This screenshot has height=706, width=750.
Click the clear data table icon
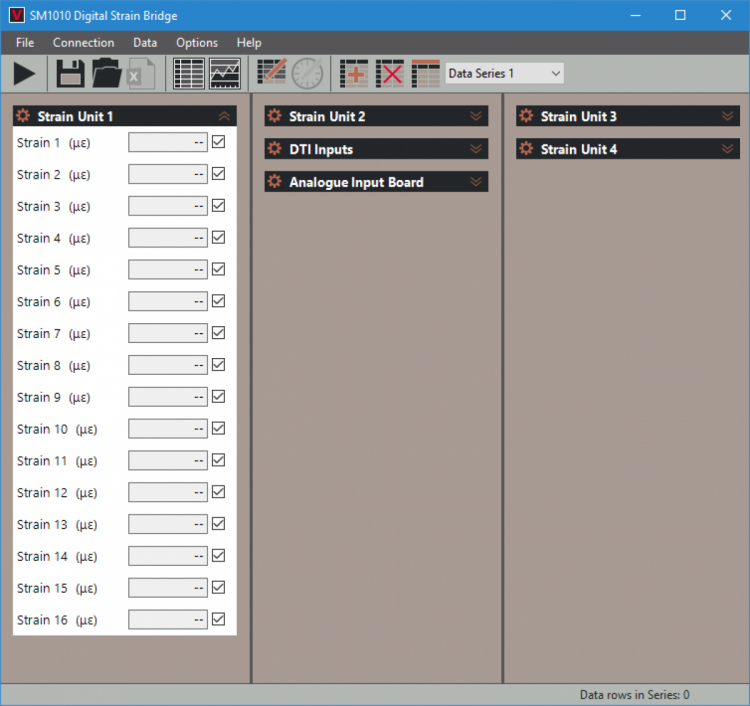point(426,74)
